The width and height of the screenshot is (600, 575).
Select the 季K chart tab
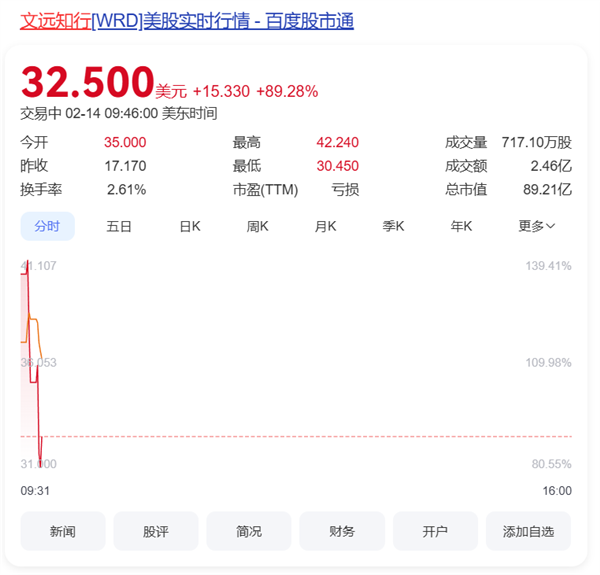click(393, 226)
